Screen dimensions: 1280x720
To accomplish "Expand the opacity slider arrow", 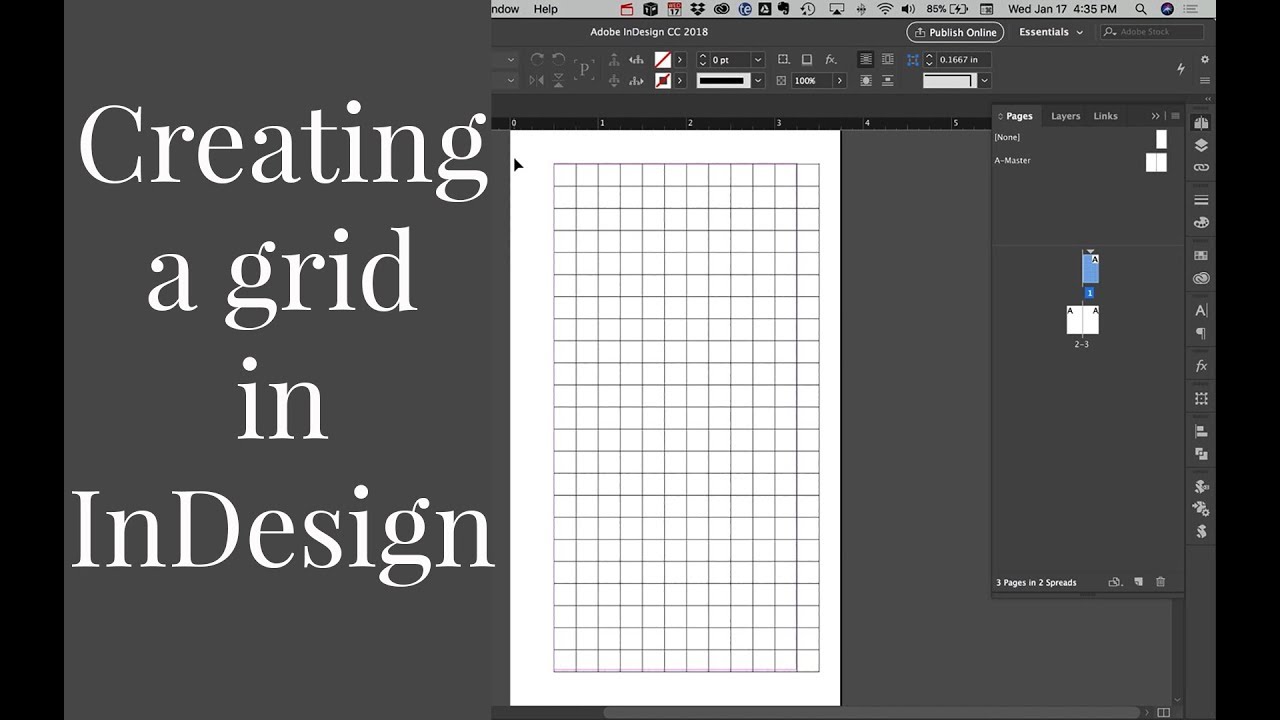I will click(x=839, y=81).
